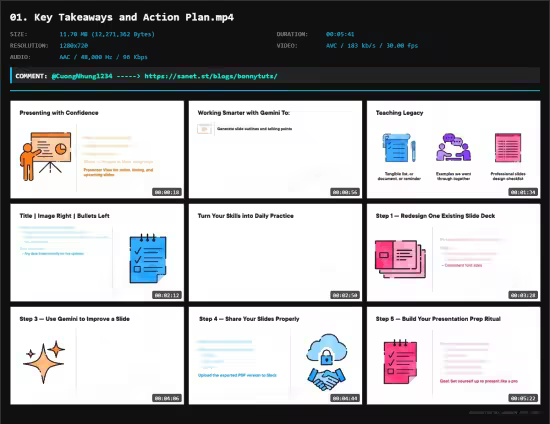Viewport: 550px width, 424px height.
Task: Click the pink notepad checklist icon in Step 5
Action: coord(400,362)
